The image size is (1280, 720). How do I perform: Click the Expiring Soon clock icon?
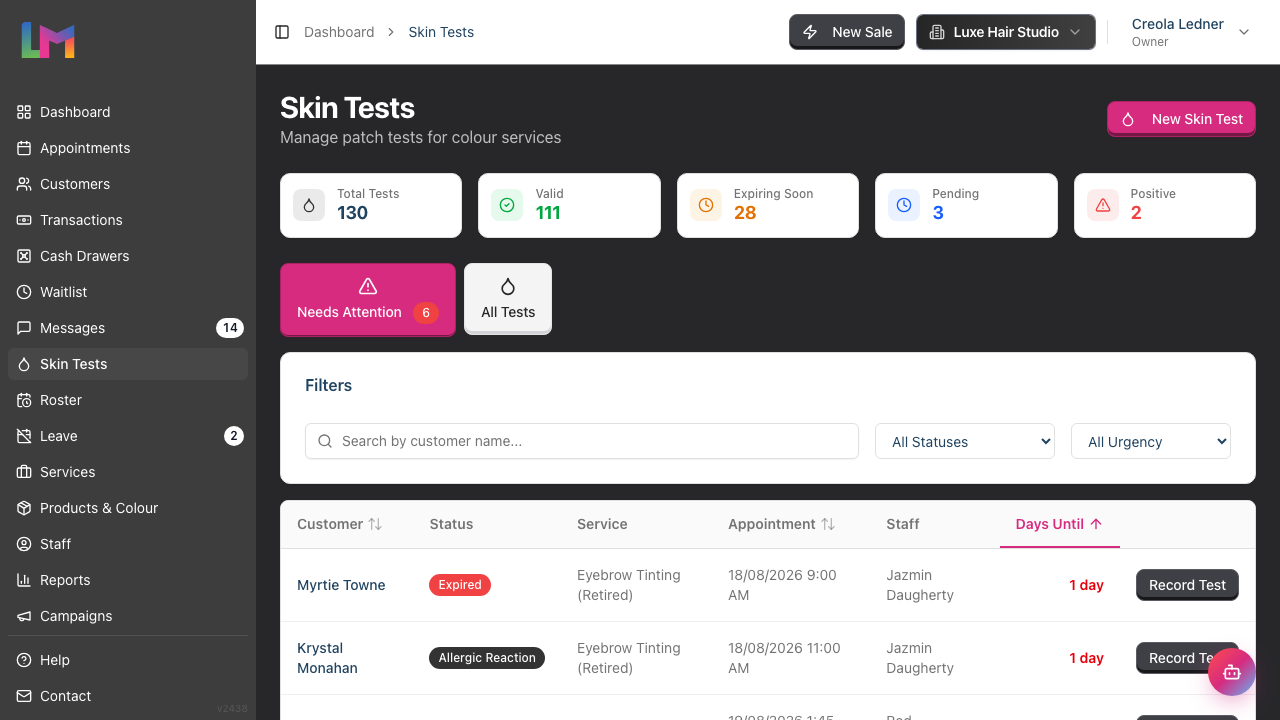(706, 205)
